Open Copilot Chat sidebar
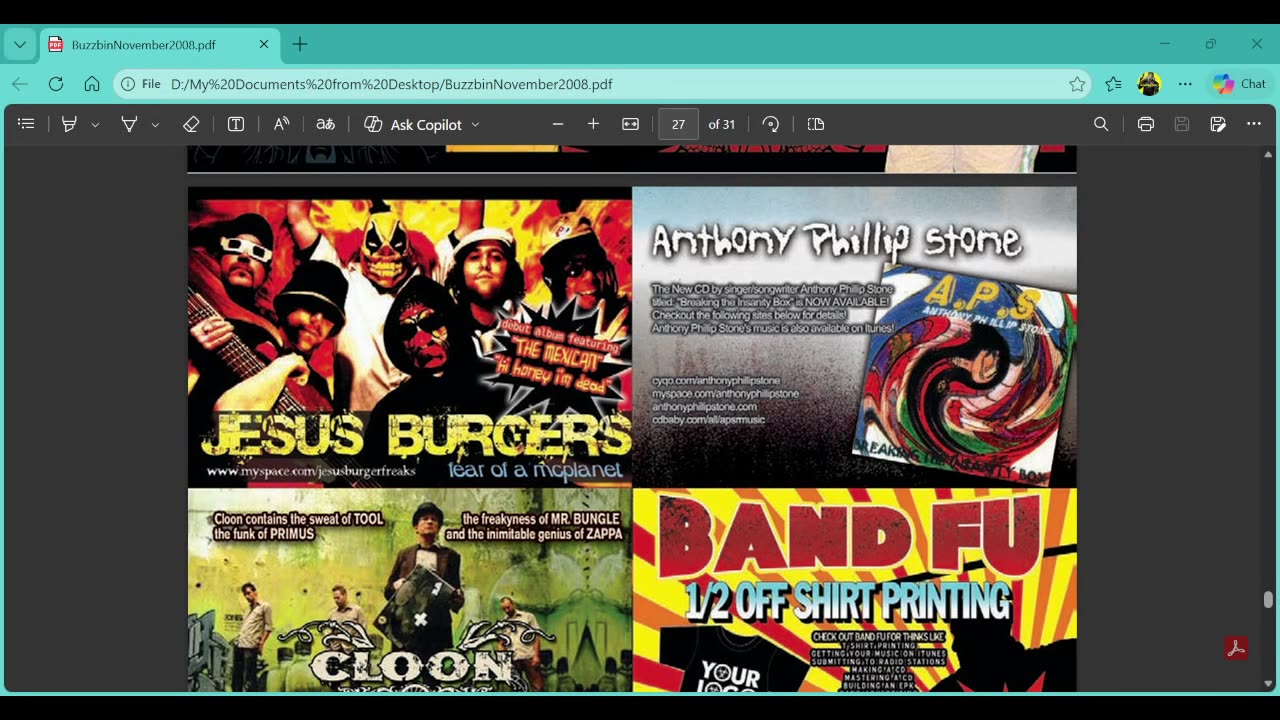 coord(1240,84)
